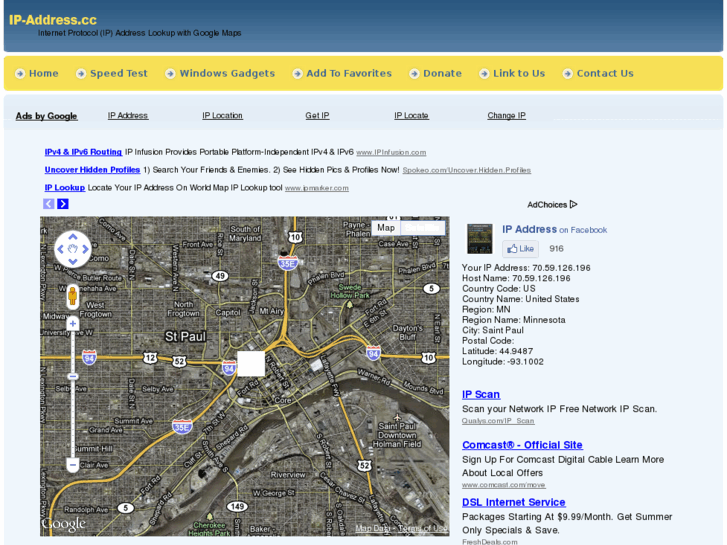This screenshot has width=727, height=545.
Task: Visit www.IPInfusion.com link
Action: [x=391, y=152]
